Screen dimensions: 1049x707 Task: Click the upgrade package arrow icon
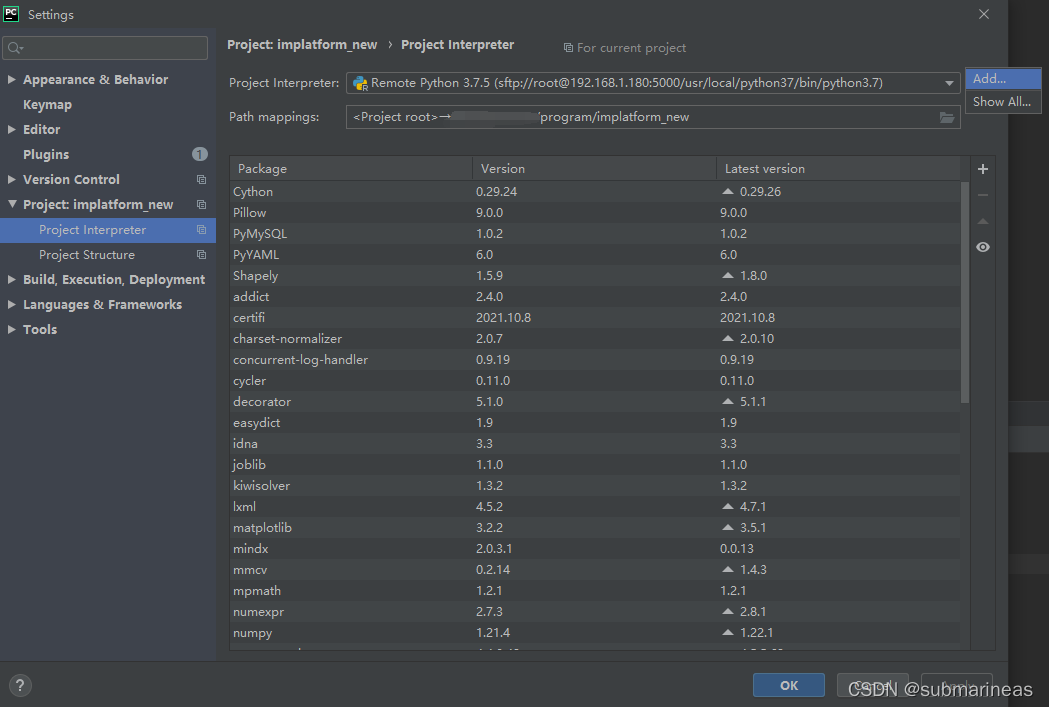(x=983, y=221)
